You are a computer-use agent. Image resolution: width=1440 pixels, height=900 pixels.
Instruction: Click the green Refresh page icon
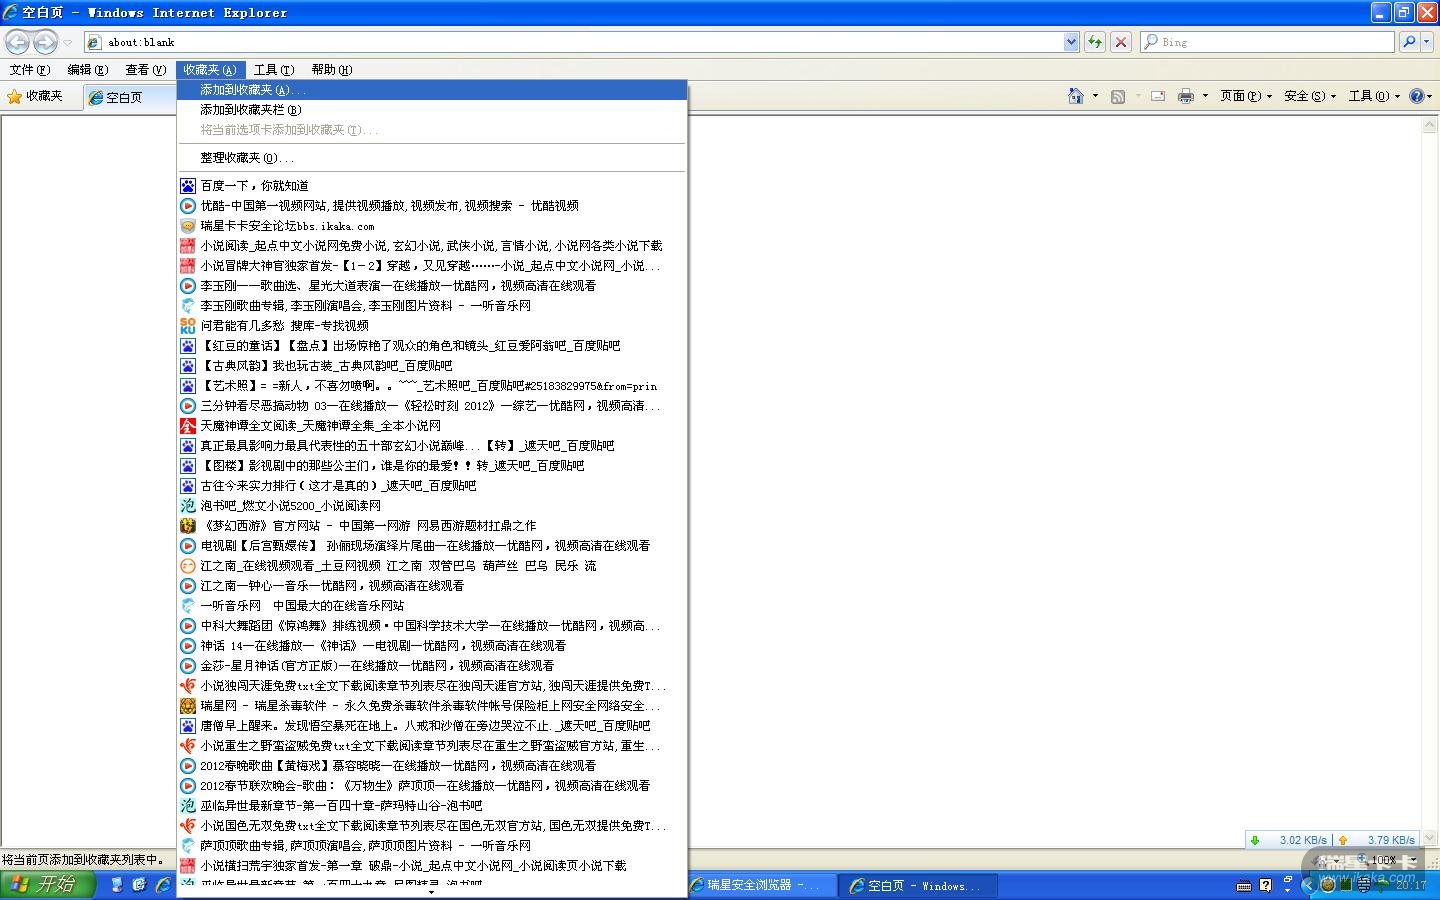(x=1095, y=42)
